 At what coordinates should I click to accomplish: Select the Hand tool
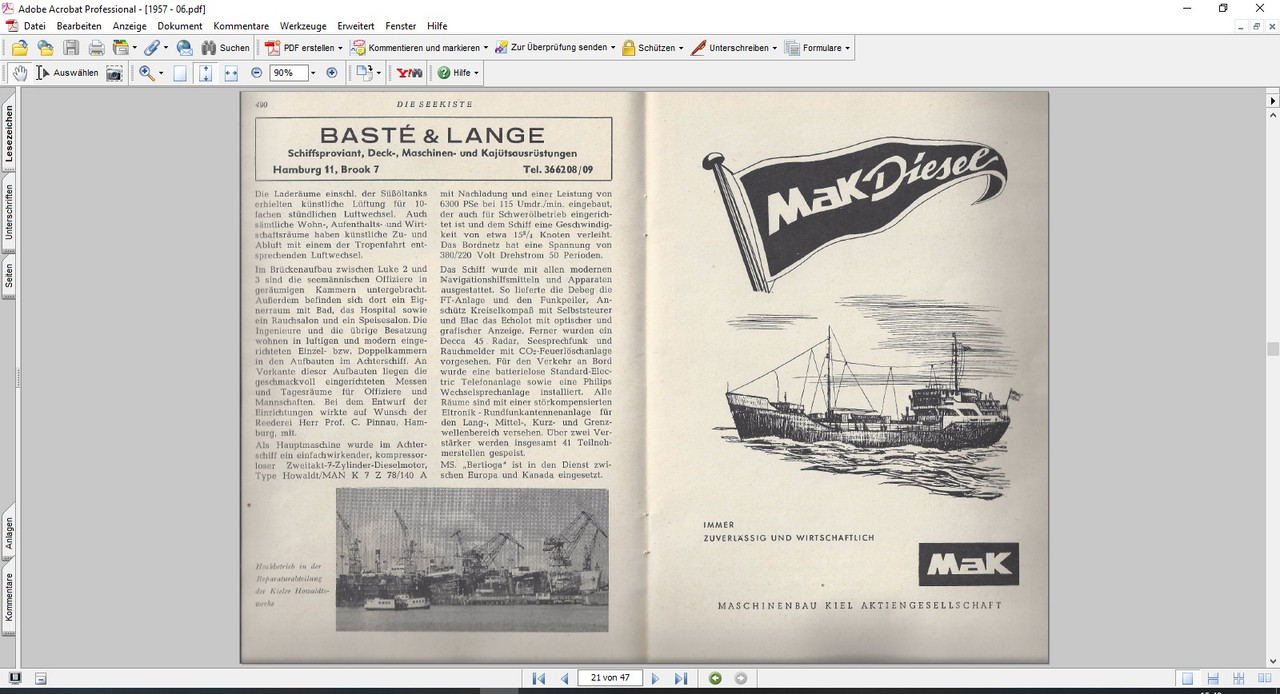(20, 73)
